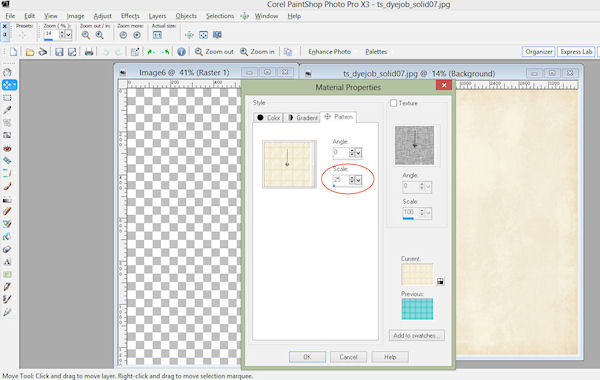This screenshot has width=600, height=380.
Task: Select the Move tool in the tools toolbar
Action: (x=9, y=85)
